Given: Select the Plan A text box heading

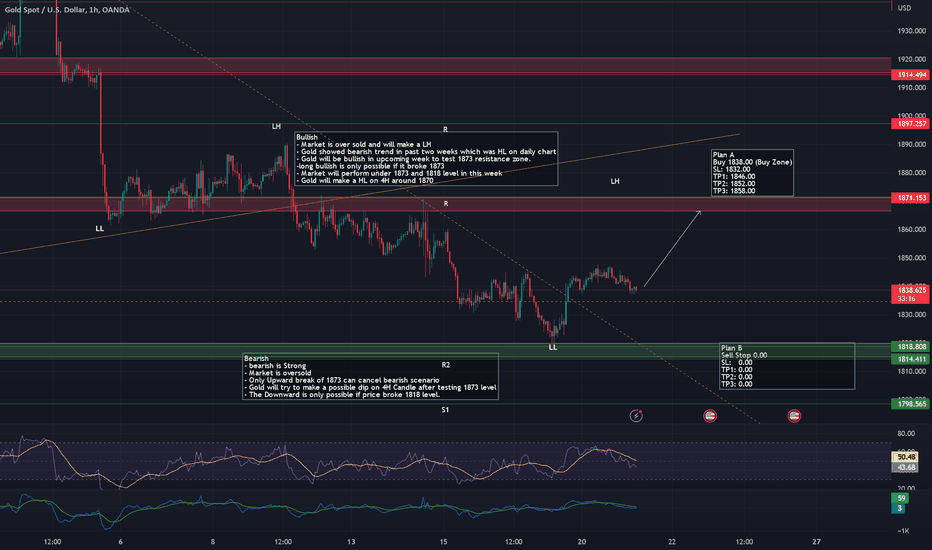Looking at the screenshot, I should click(723, 155).
